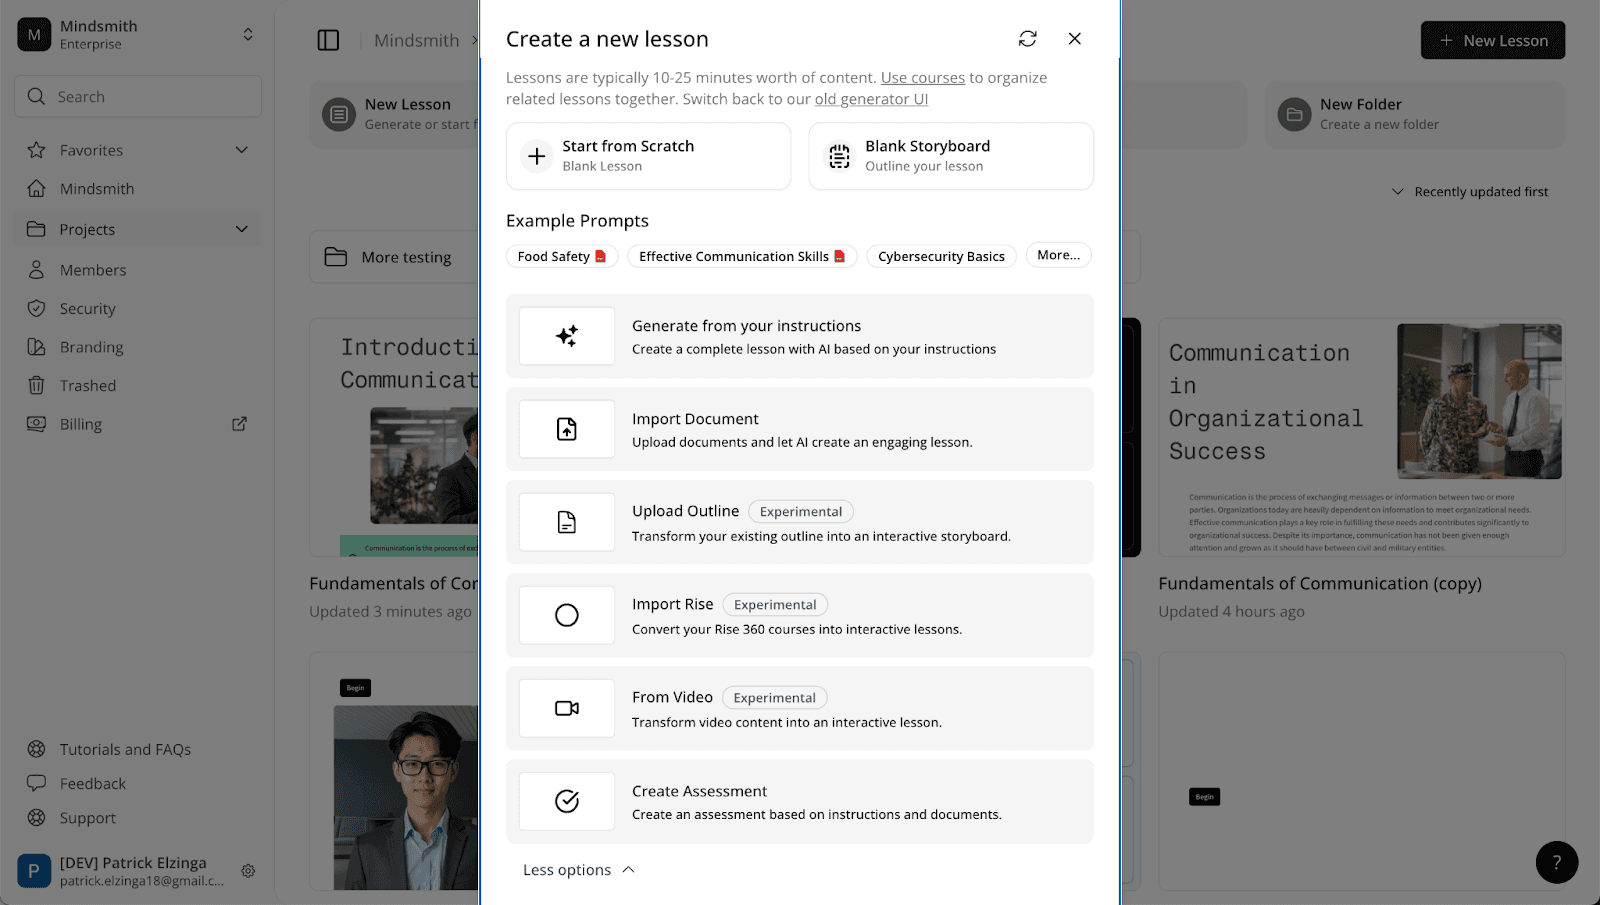This screenshot has width=1600, height=905.
Task: Click the Tutorials and FAQs lifebuoy icon
Action: pos(37,749)
